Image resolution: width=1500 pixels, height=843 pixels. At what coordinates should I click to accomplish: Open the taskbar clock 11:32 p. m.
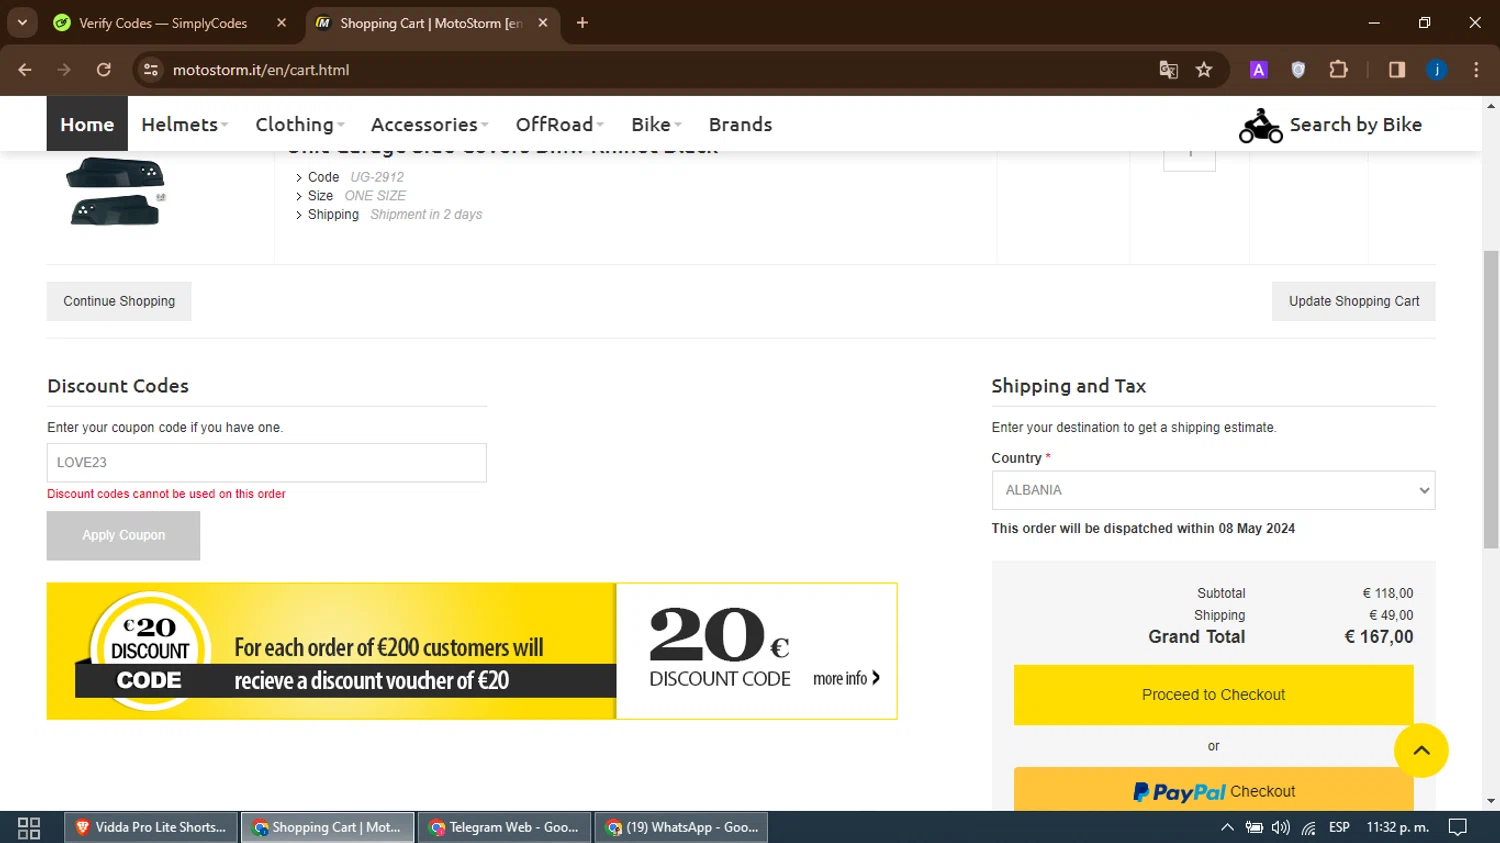(1397, 827)
